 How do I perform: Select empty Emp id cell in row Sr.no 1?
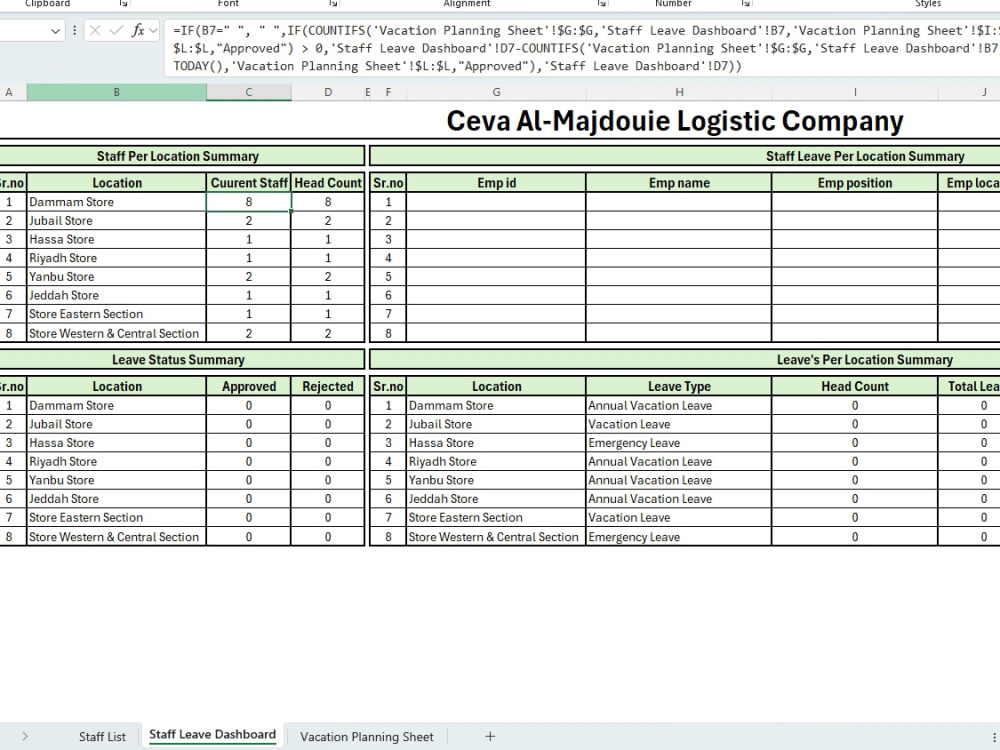pyautogui.click(x=496, y=202)
